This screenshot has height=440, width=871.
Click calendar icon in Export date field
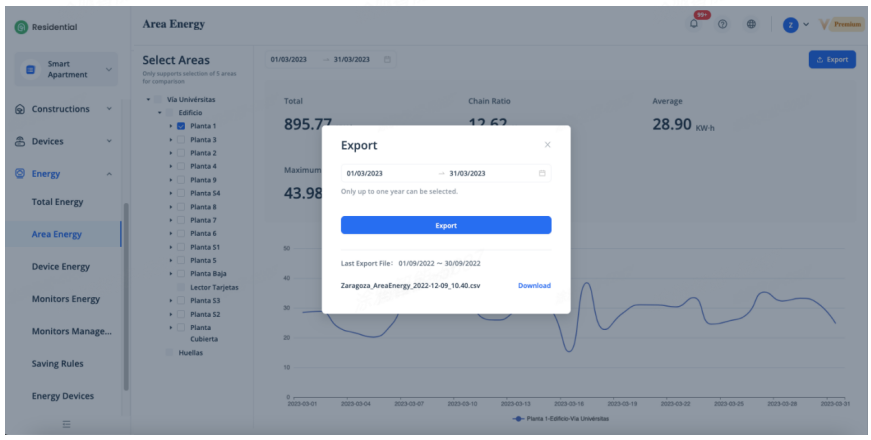pyautogui.click(x=542, y=173)
